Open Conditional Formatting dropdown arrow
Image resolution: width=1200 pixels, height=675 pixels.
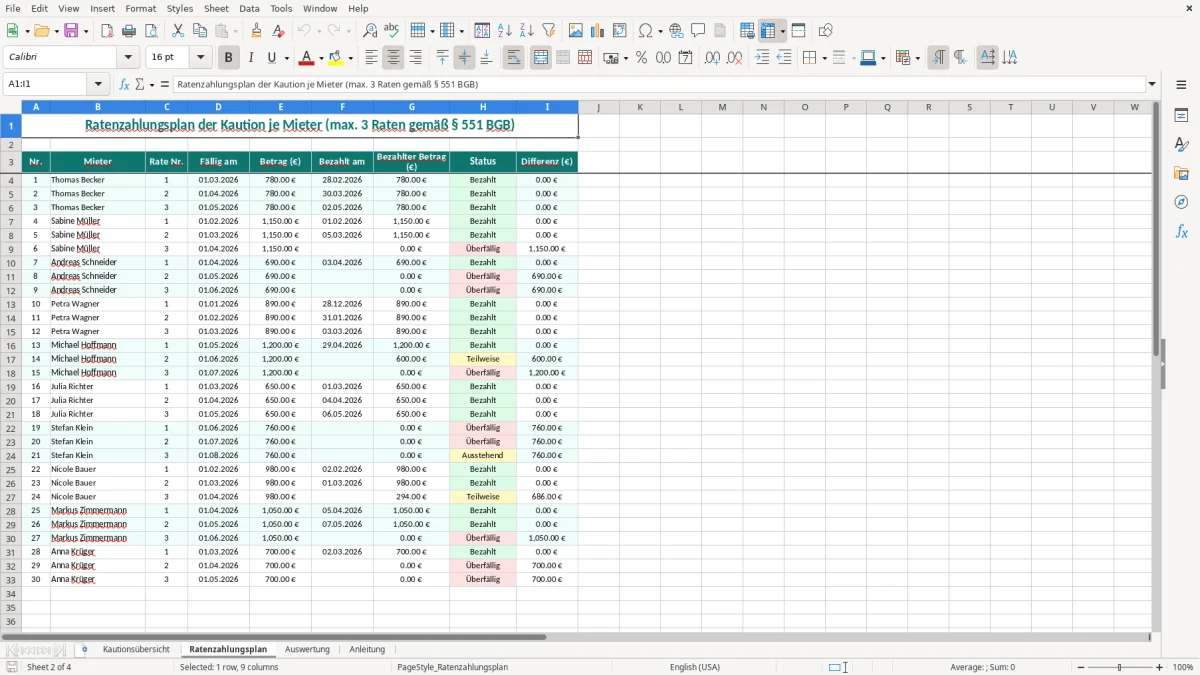pos(917,58)
